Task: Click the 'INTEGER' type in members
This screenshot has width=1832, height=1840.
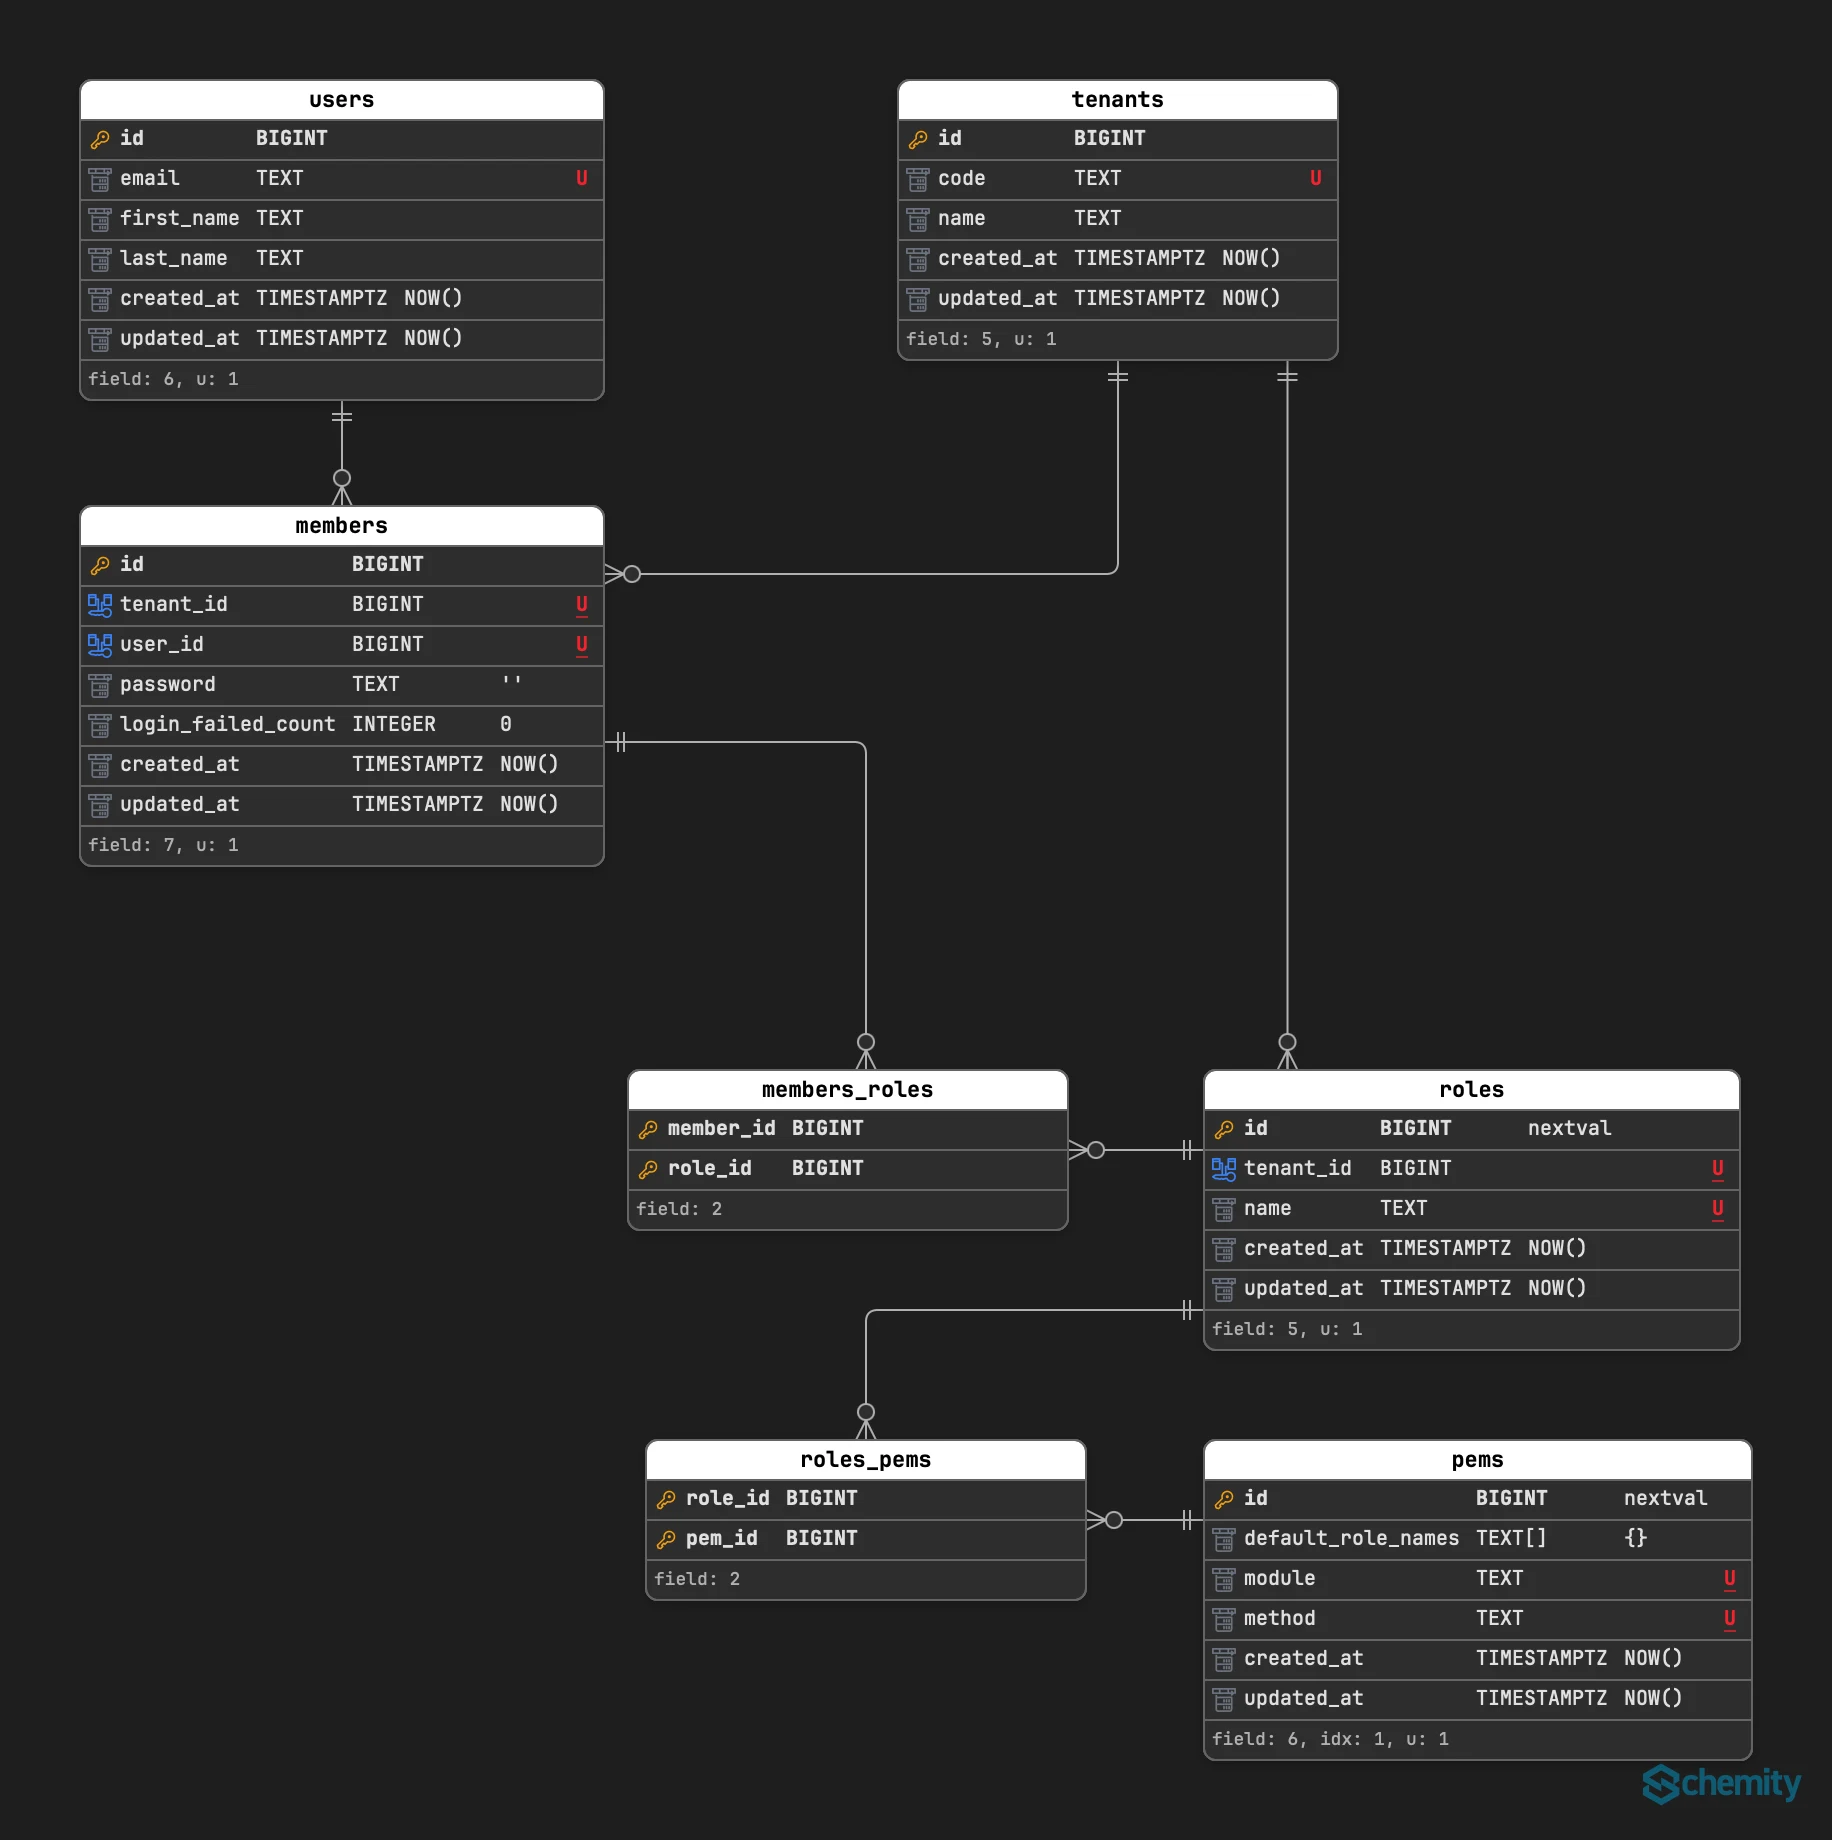Action: tap(394, 724)
